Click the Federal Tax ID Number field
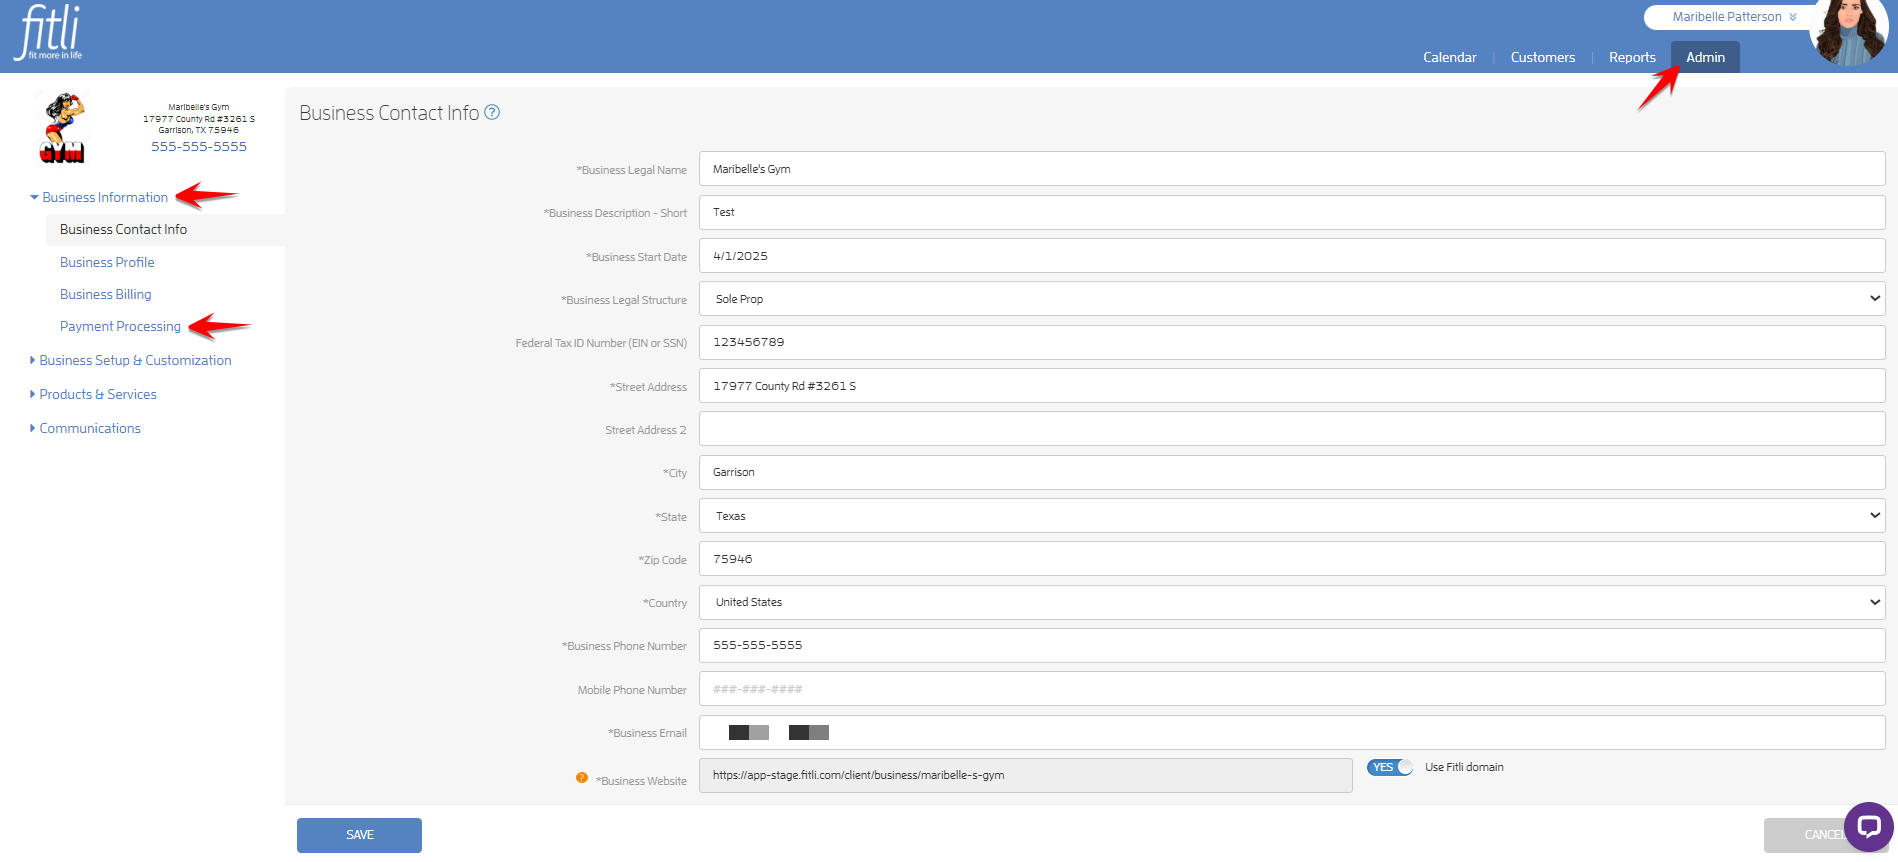1898x862 pixels. click(1292, 342)
